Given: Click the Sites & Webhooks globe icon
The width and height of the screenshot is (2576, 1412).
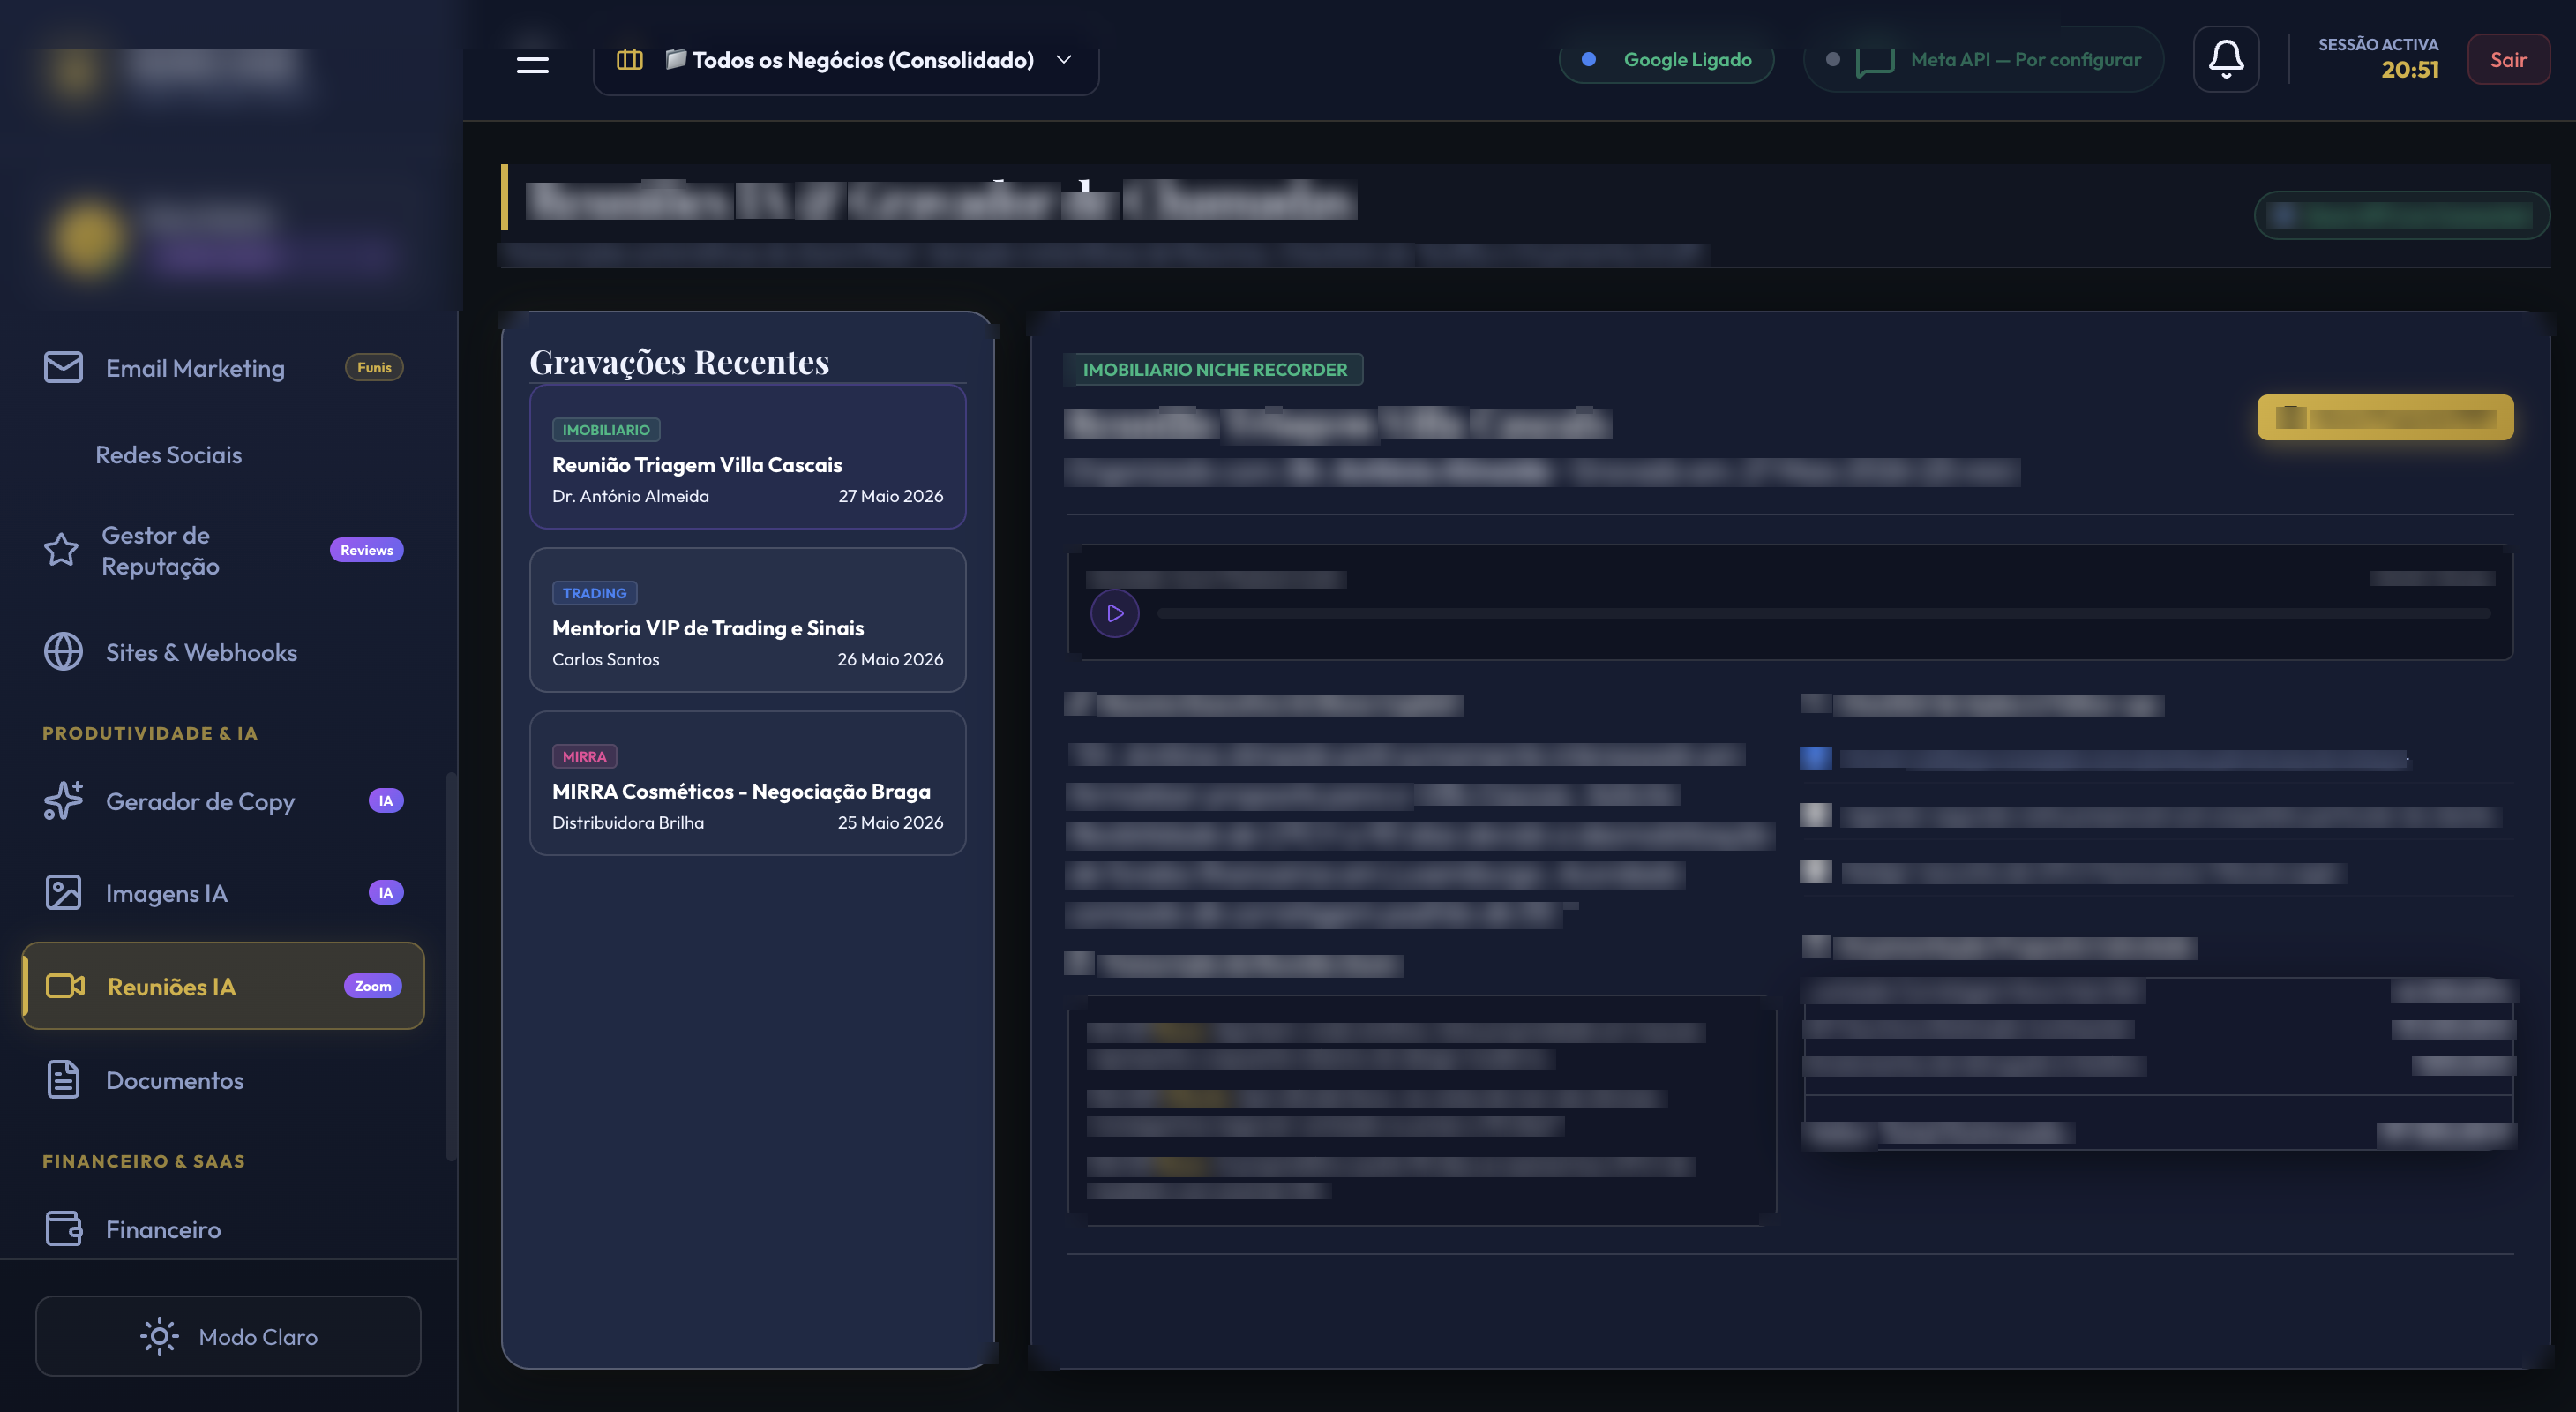Looking at the screenshot, I should [x=63, y=652].
